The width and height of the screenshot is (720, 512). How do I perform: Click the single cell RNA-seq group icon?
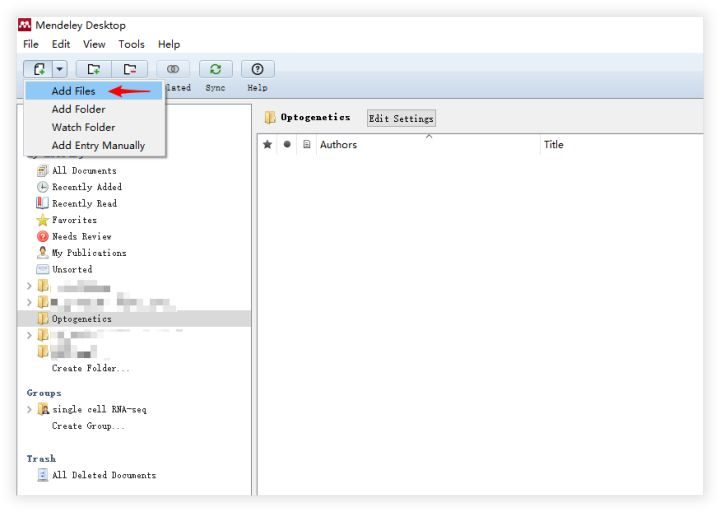point(43,409)
